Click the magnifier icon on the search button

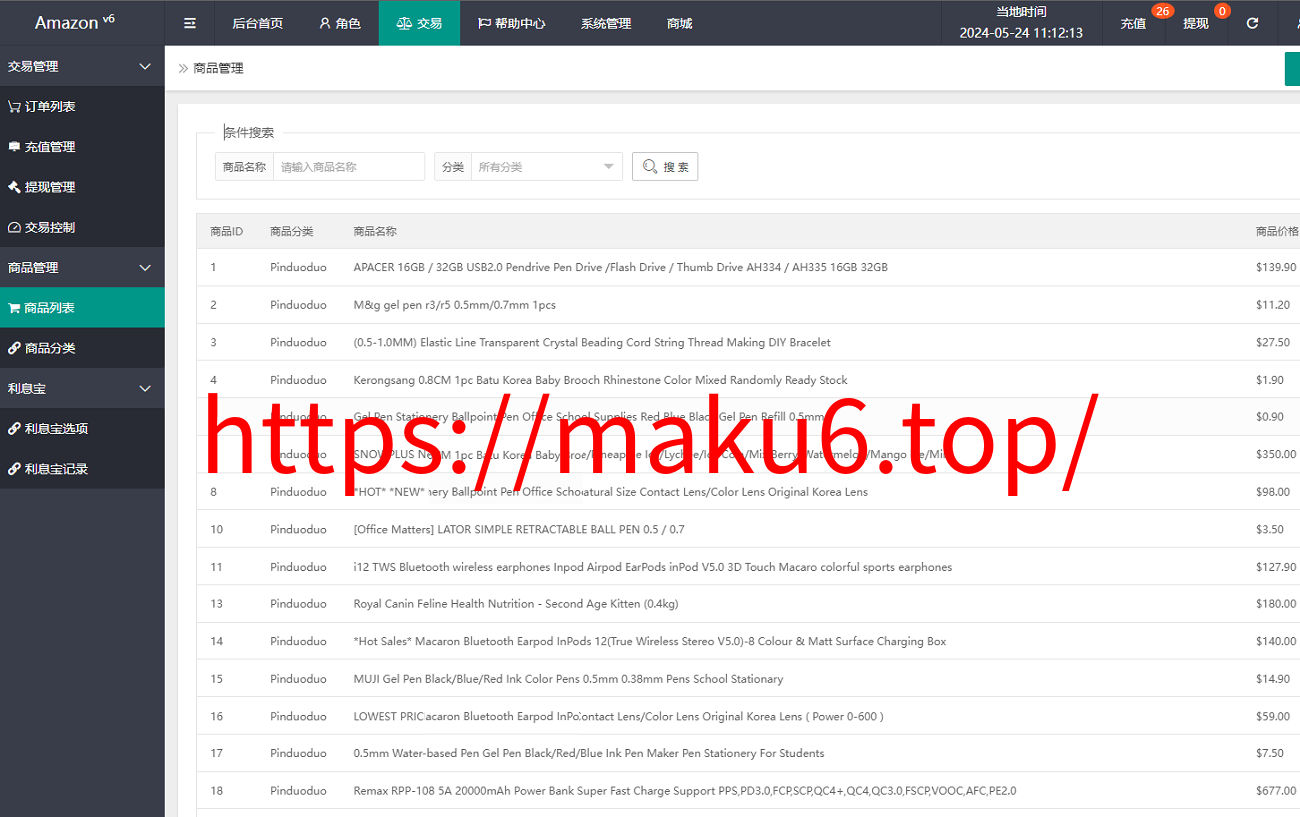coord(650,167)
